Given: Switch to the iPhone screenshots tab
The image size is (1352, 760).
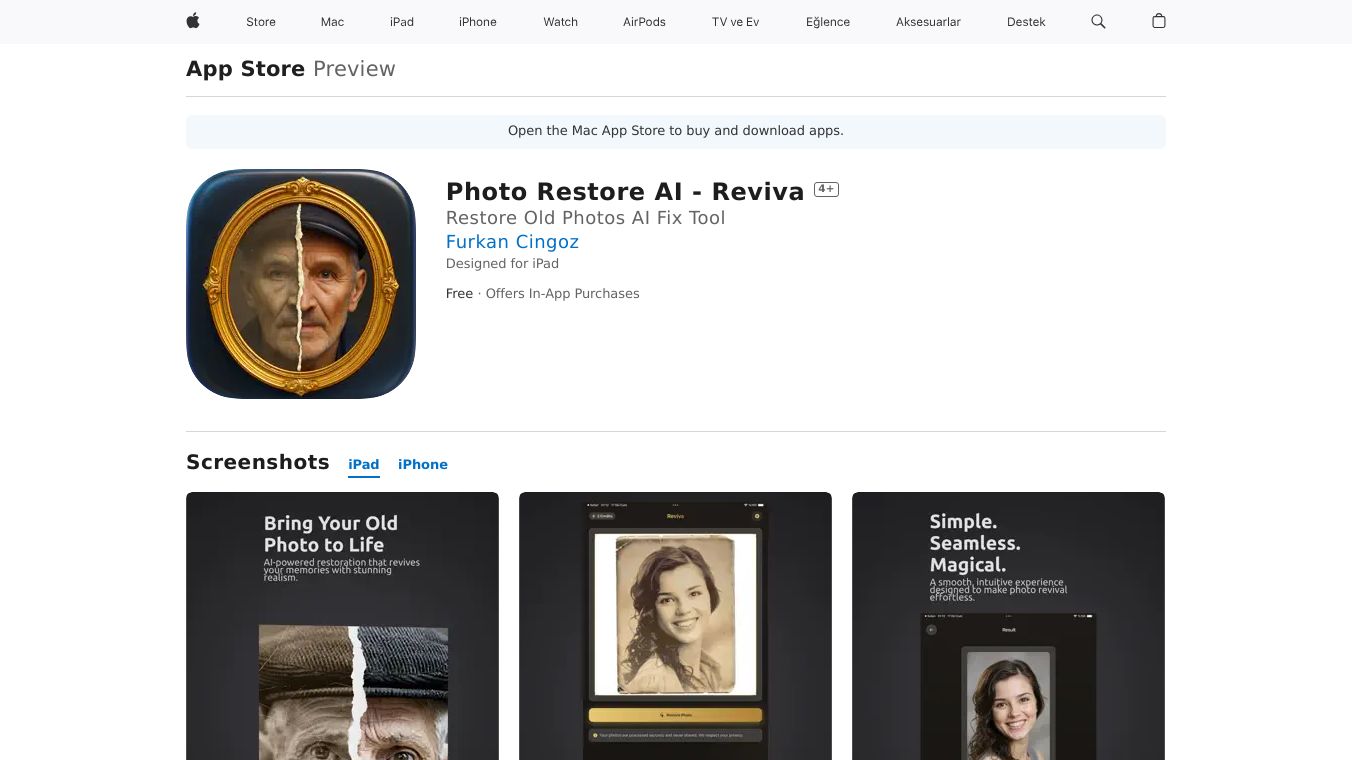Looking at the screenshot, I should (422, 464).
